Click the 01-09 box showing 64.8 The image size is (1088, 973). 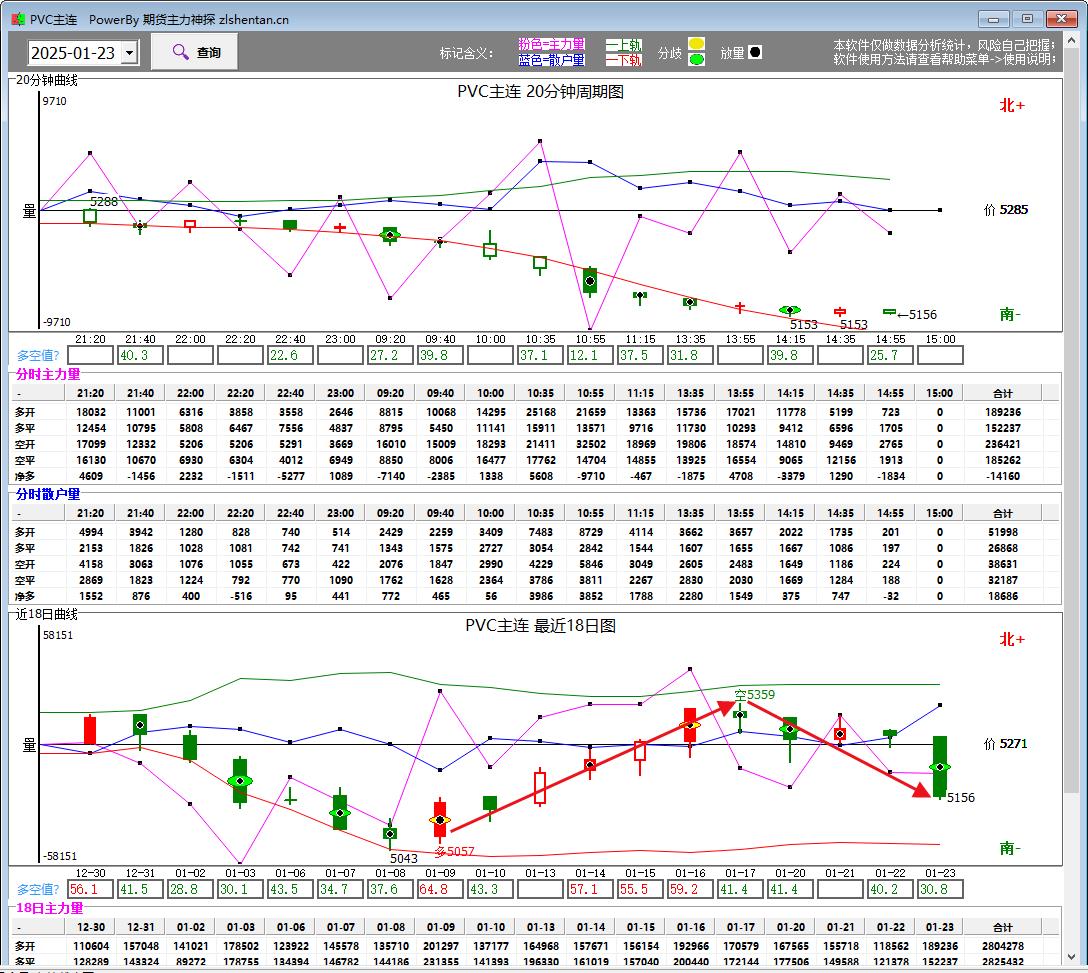pyautogui.click(x=440, y=889)
